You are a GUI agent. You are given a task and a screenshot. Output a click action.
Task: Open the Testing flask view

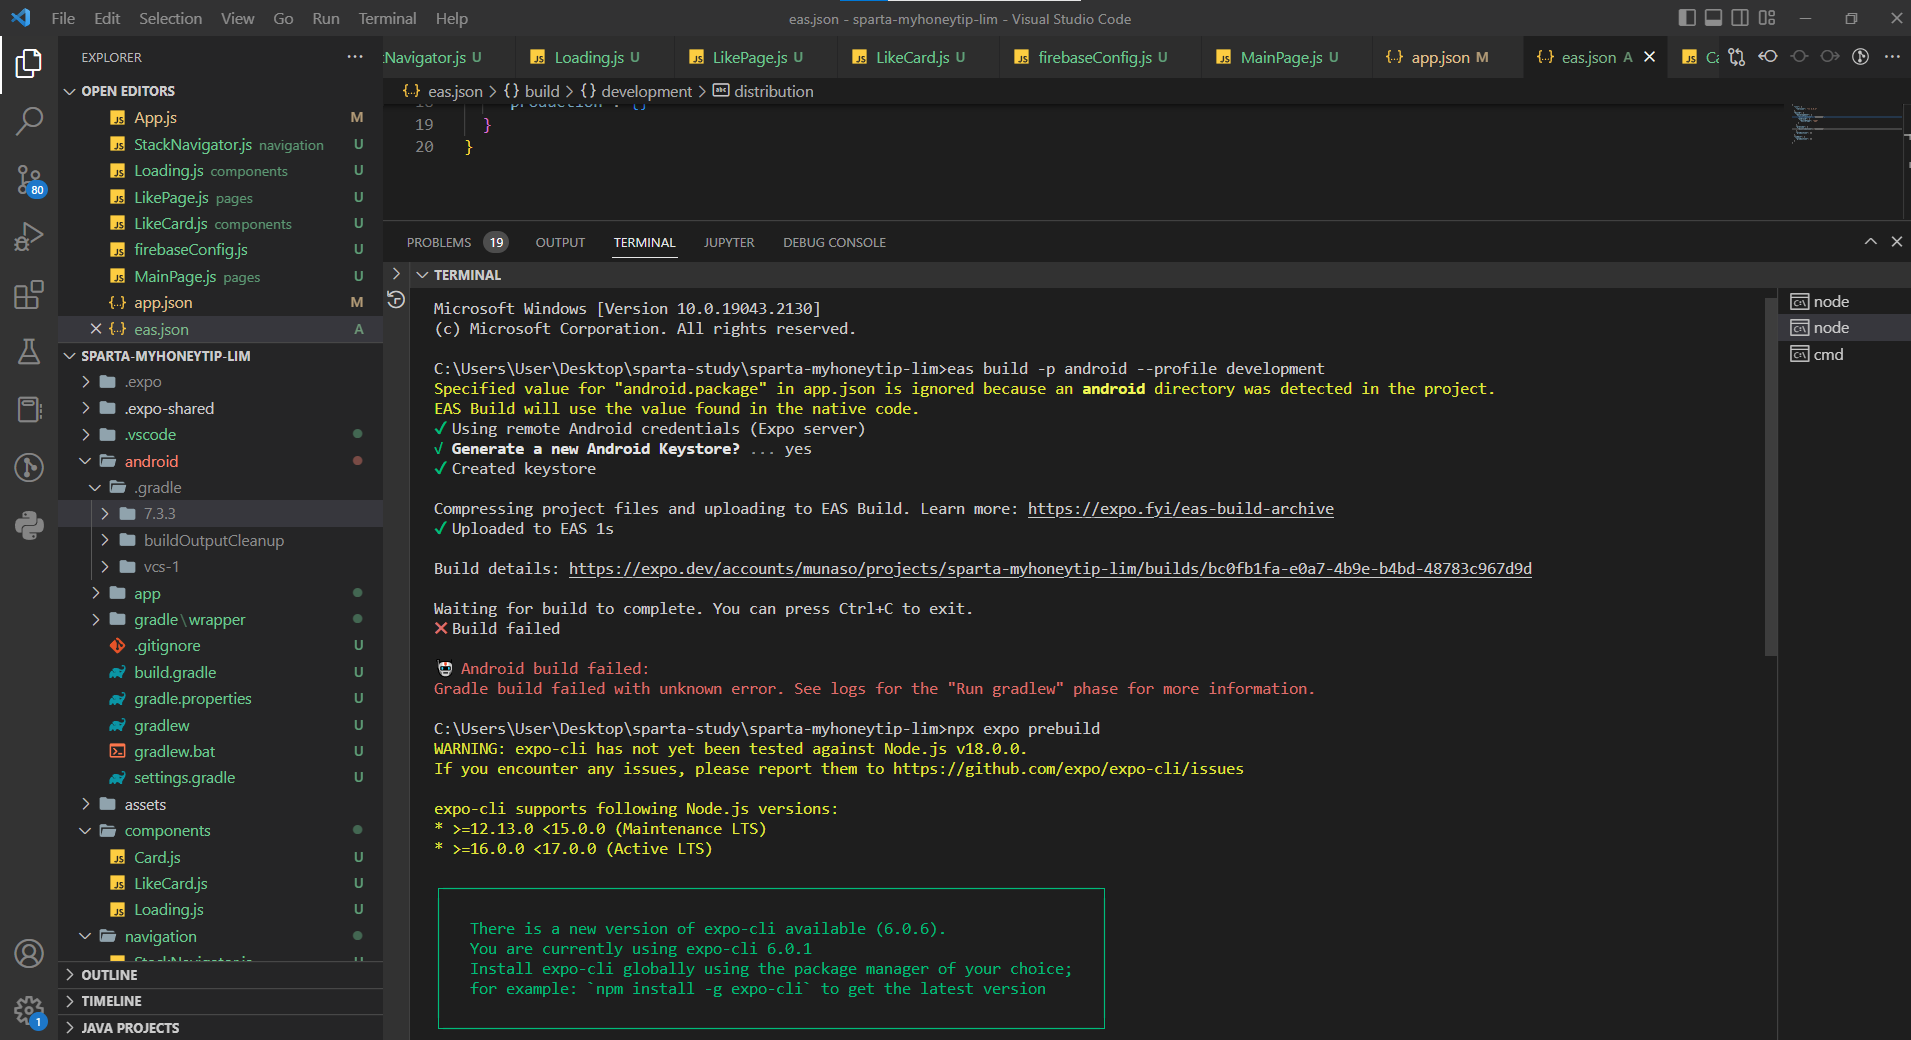(x=29, y=352)
